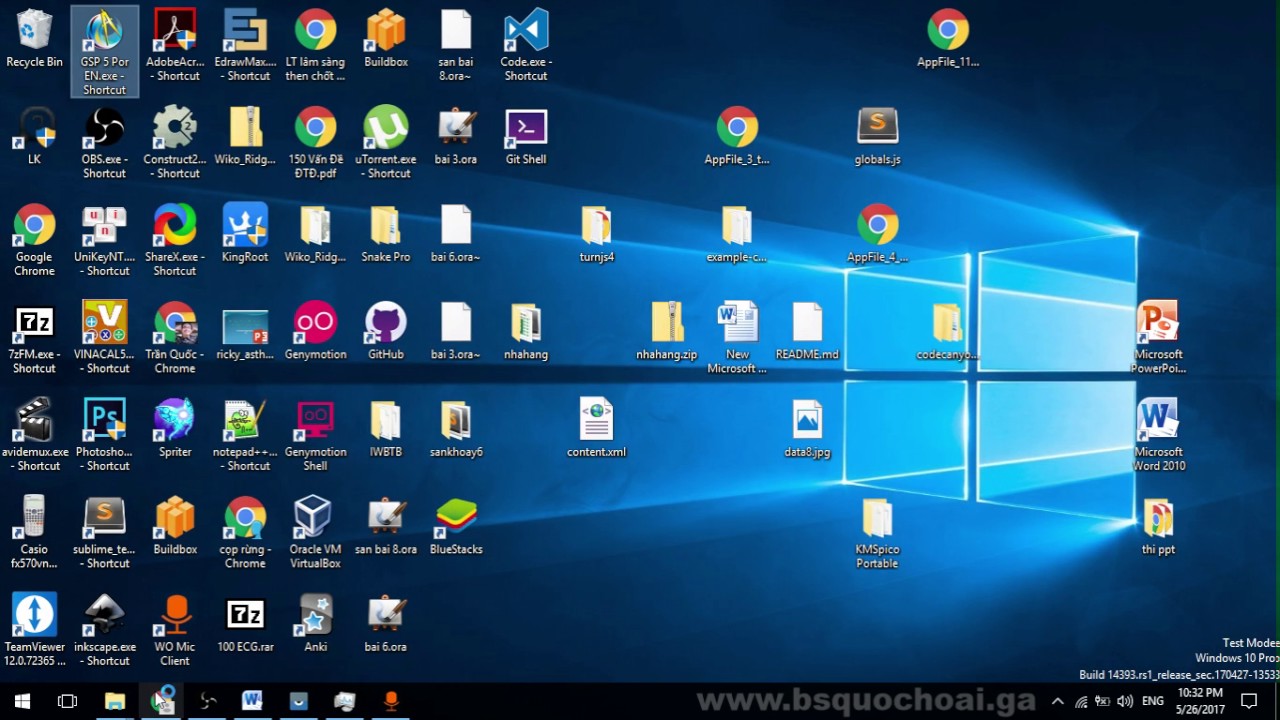Select the Oracle VM VirtualBox icon
The width and height of the screenshot is (1280, 720).
pos(316,532)
